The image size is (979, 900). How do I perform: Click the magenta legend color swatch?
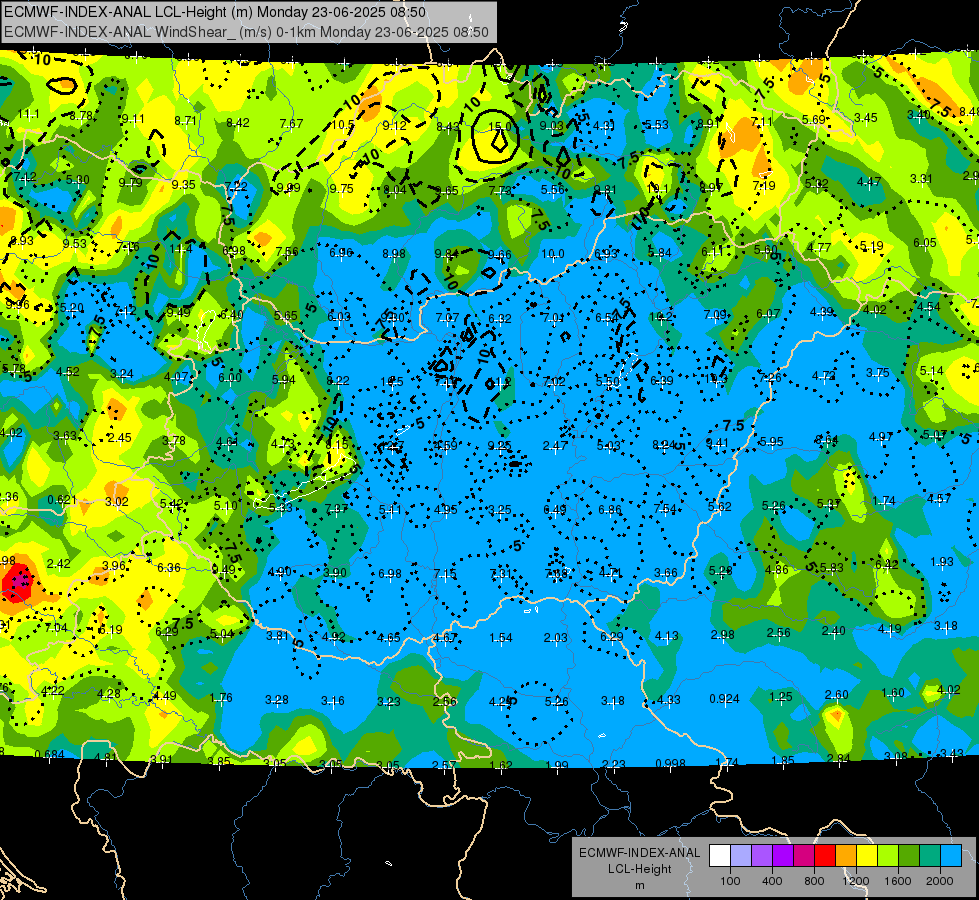[804, 855]
